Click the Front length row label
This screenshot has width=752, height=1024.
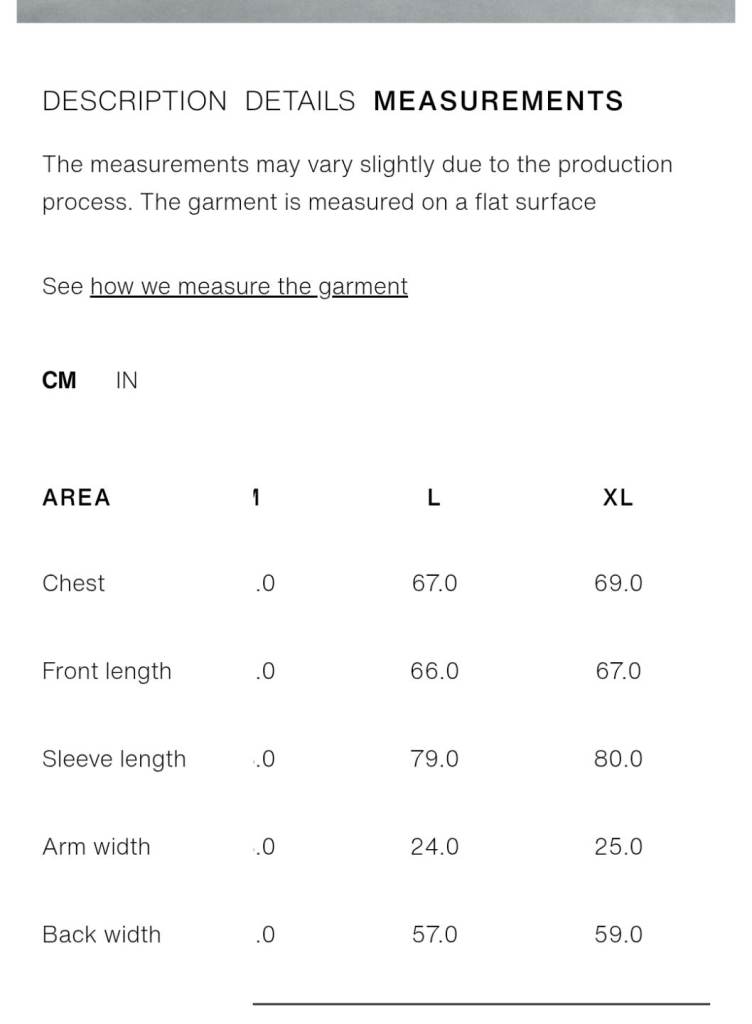(107, 671)
